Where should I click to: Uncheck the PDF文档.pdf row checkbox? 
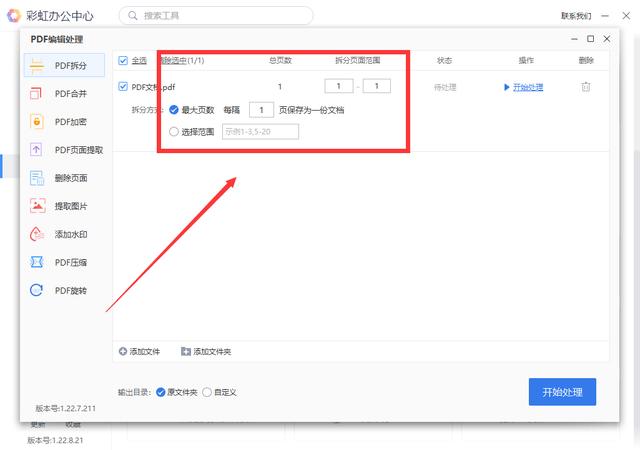click(123, 87)
